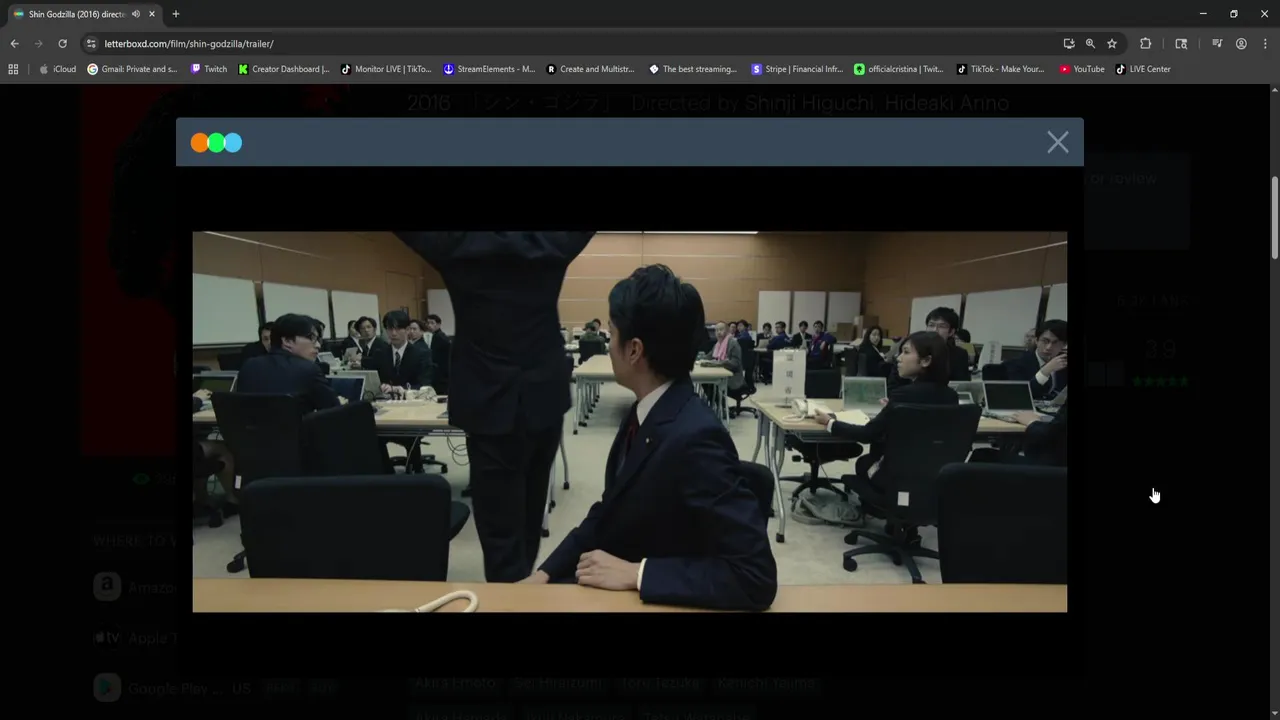Click the page vertical scrollbar thumb
This screenshot has height=720, width=1280.
[x=1275, y=218]
